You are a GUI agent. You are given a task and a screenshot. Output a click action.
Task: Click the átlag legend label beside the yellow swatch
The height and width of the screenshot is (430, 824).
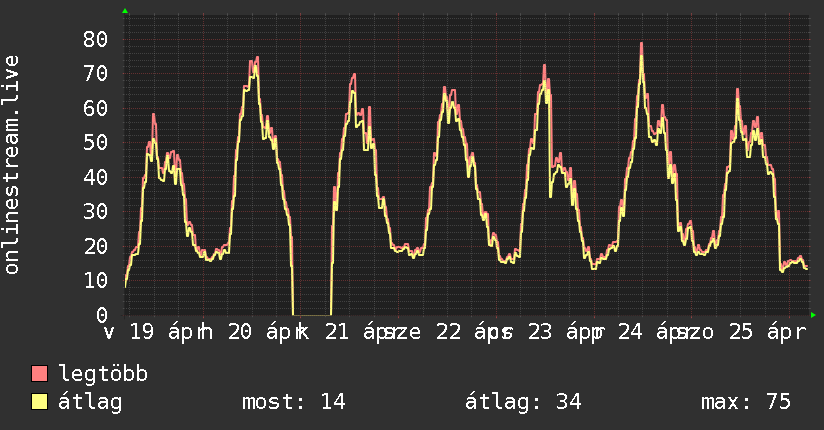click(90, 402)
